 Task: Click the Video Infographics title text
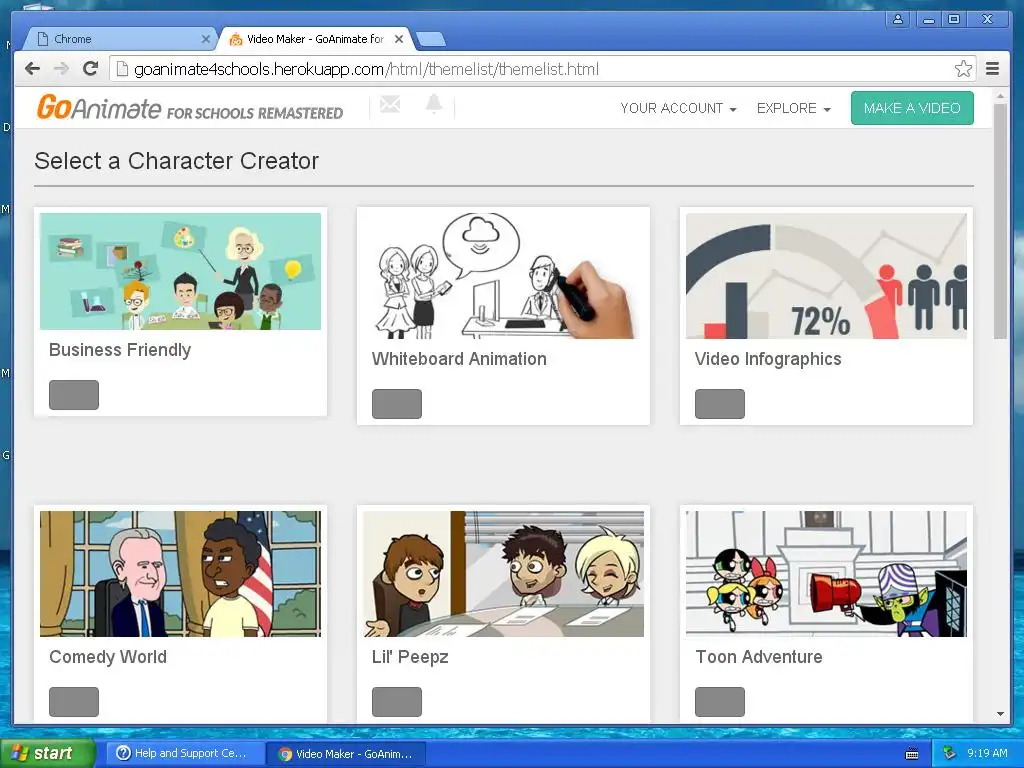[768, 359]
